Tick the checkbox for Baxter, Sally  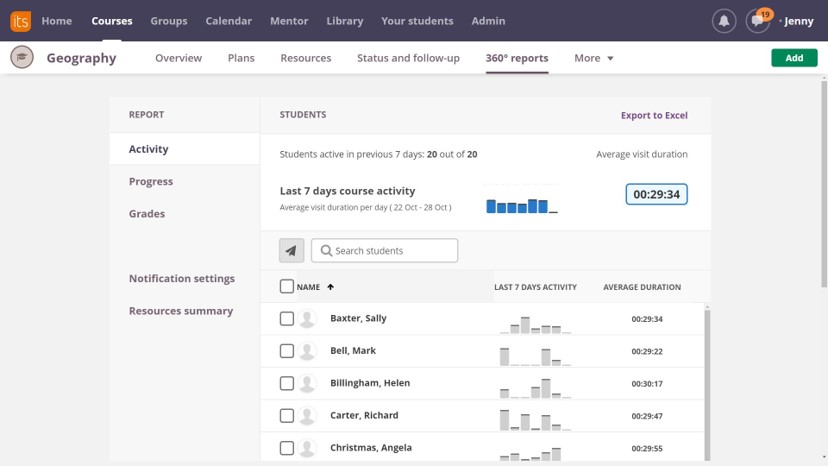(x=287, y=319)
